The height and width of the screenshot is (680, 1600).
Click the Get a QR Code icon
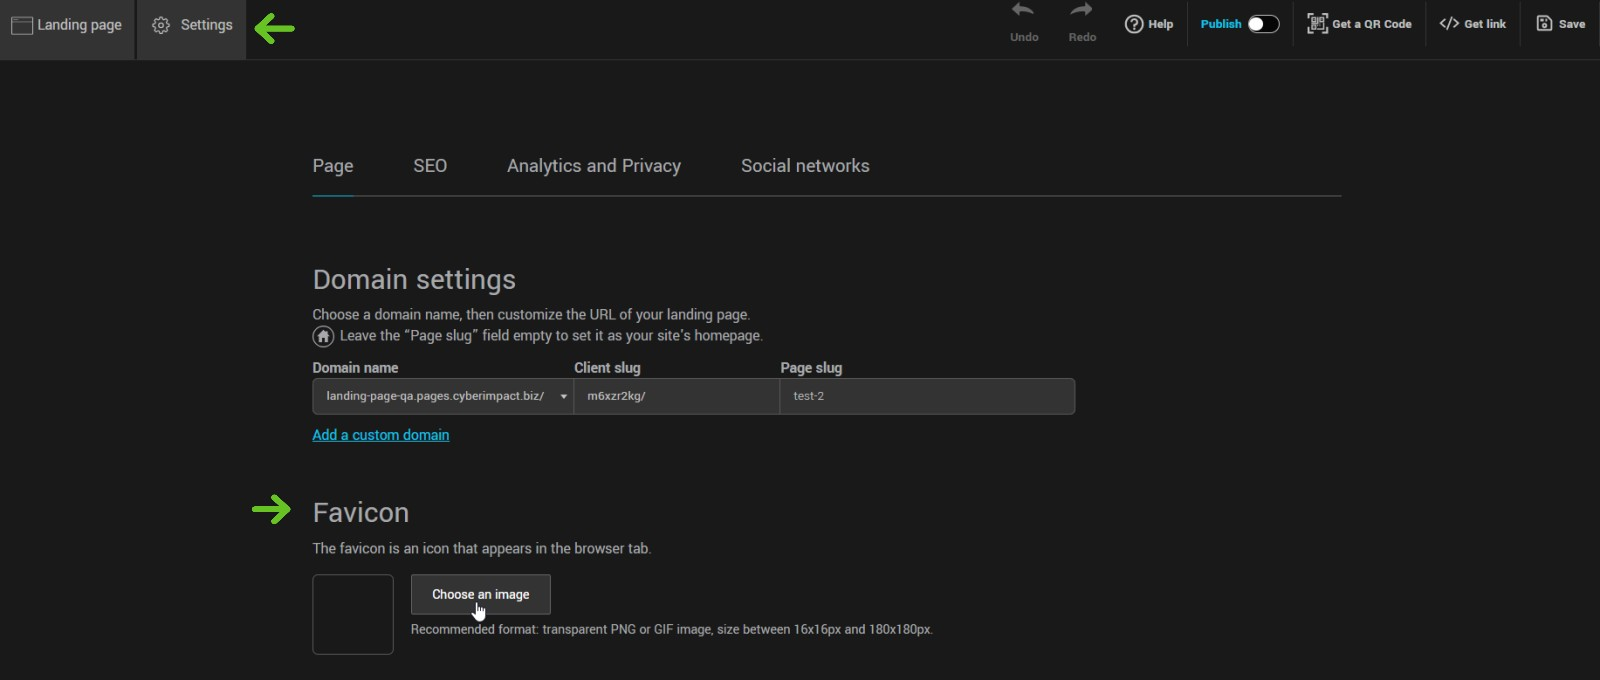(1317, 24)
